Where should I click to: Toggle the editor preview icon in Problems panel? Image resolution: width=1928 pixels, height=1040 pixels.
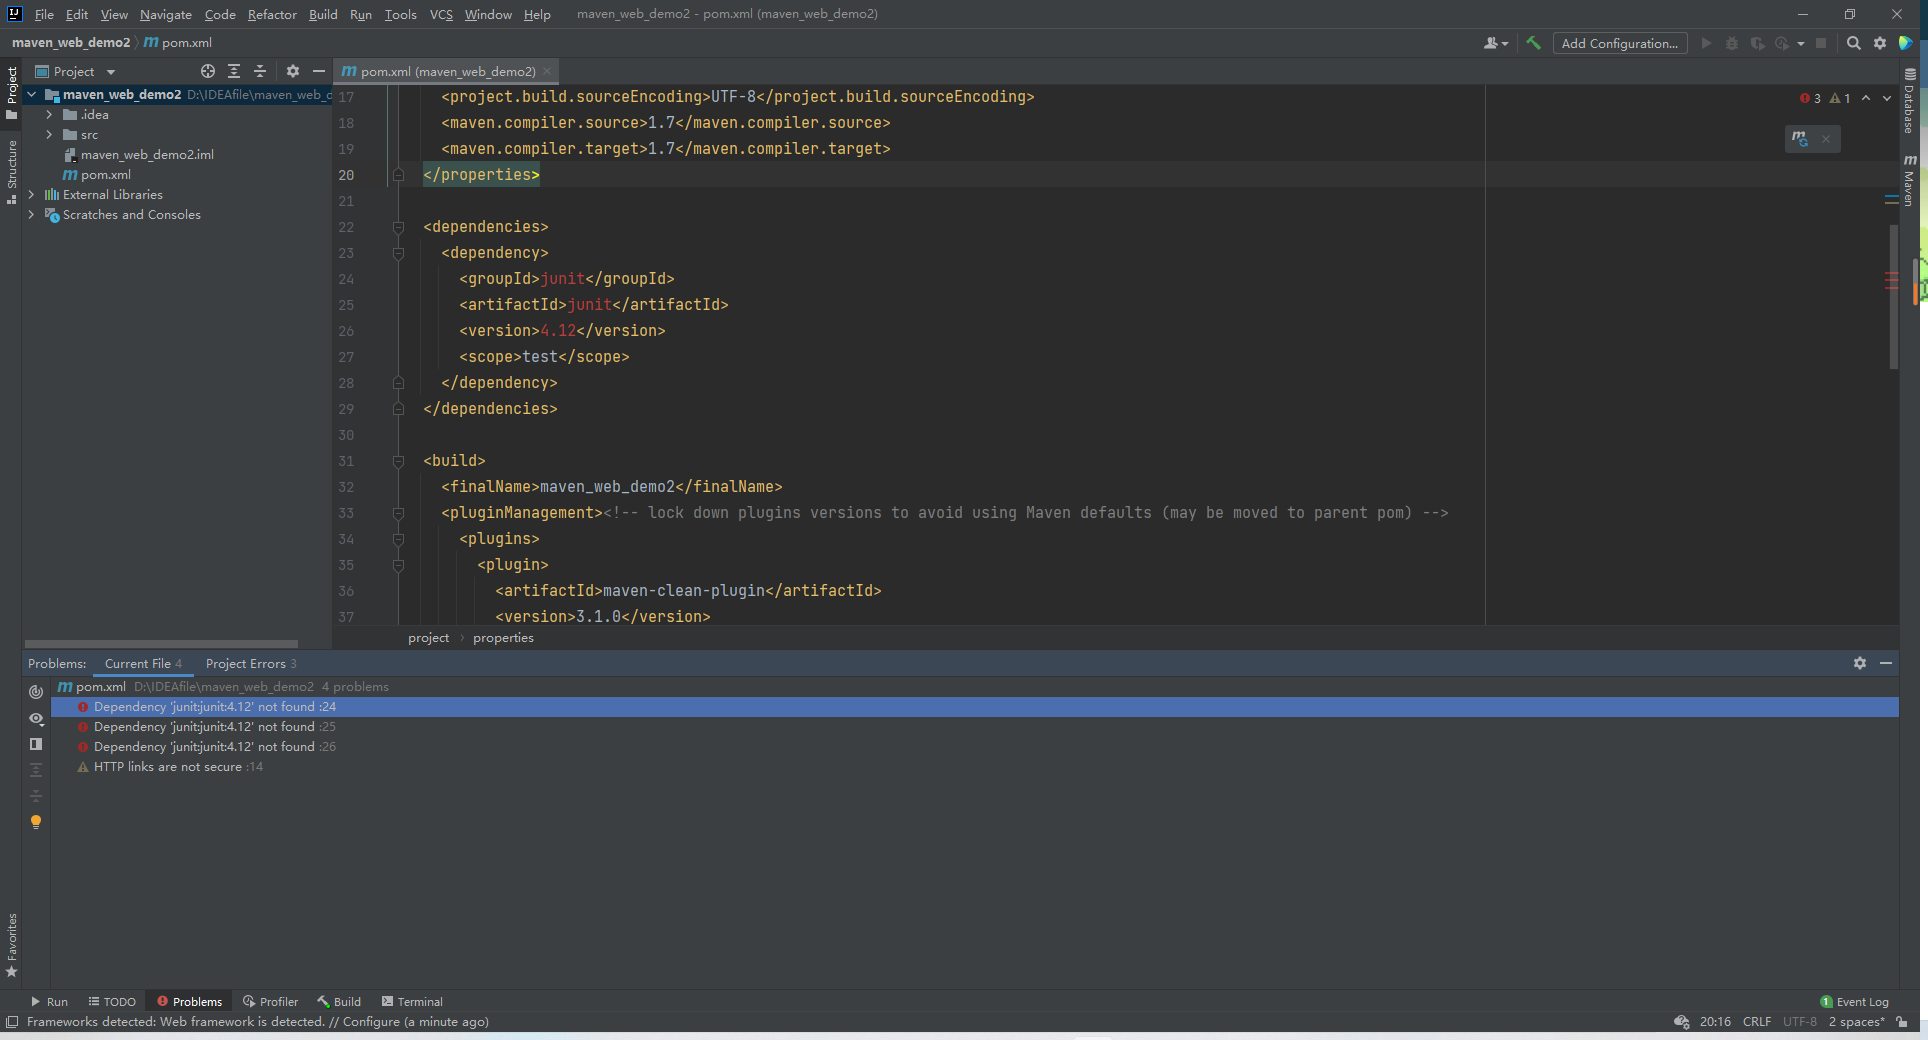click(x=36, y=744)
